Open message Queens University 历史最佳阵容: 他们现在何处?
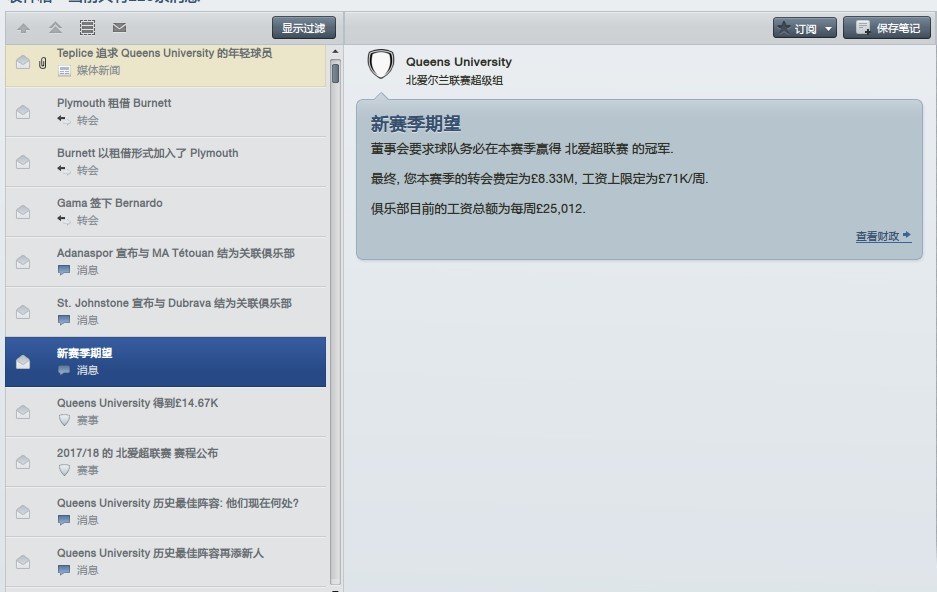Viewport: 937px width, 592px height. coord(166,512)
